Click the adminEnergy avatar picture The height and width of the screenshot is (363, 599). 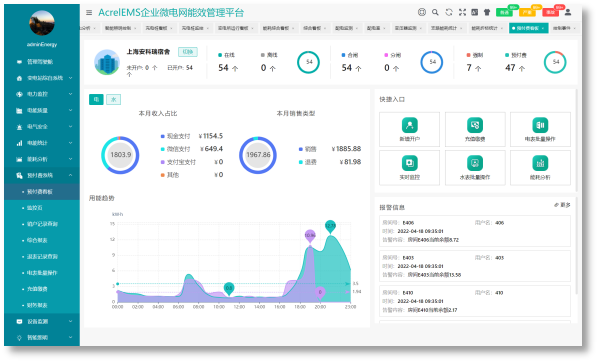tap(42, 23)
